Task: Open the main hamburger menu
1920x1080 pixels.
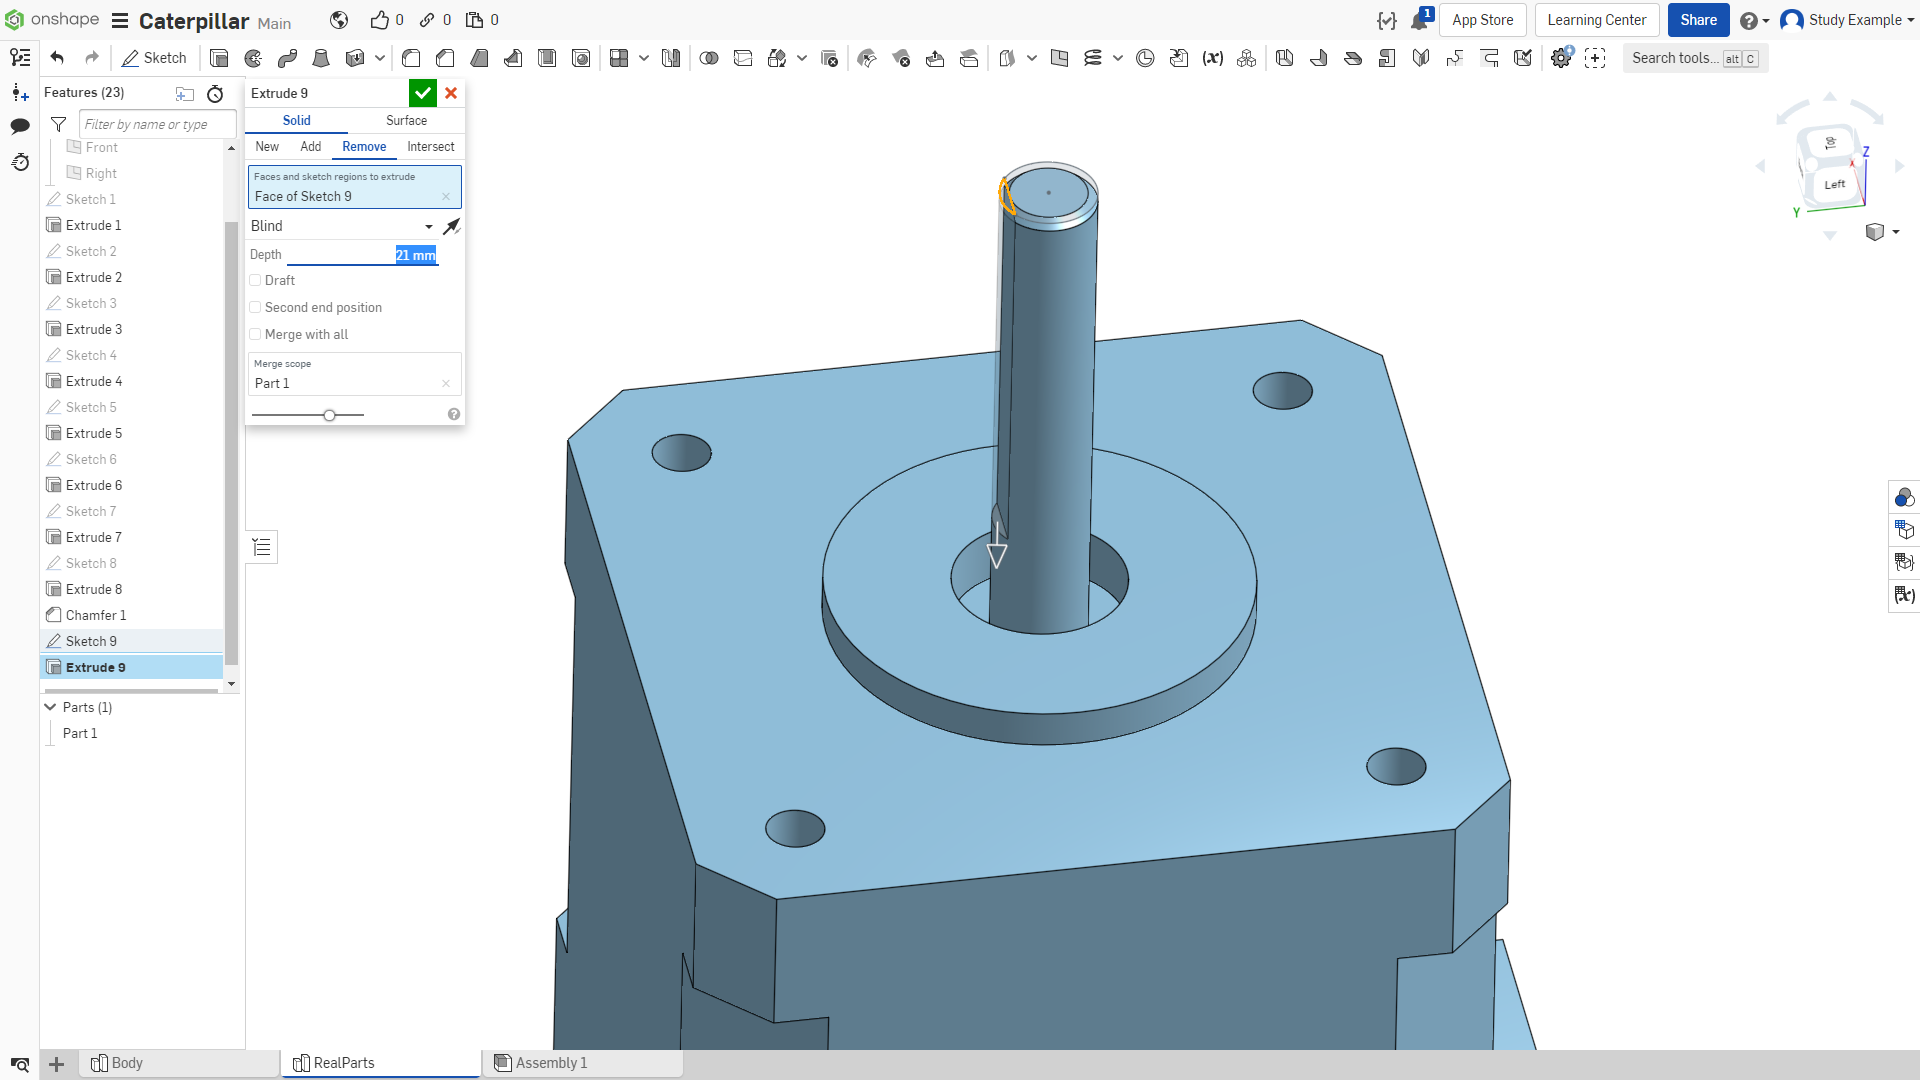Action: pos(120,20)
